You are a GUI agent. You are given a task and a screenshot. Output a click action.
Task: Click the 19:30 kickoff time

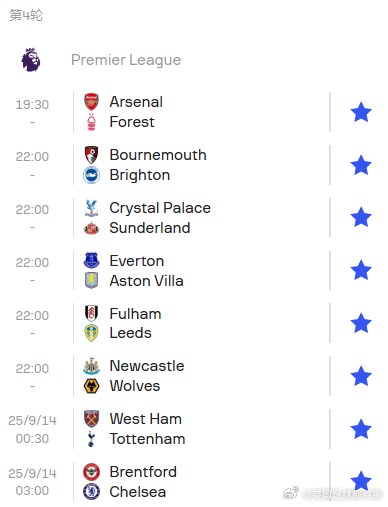(x=32, y=105)
